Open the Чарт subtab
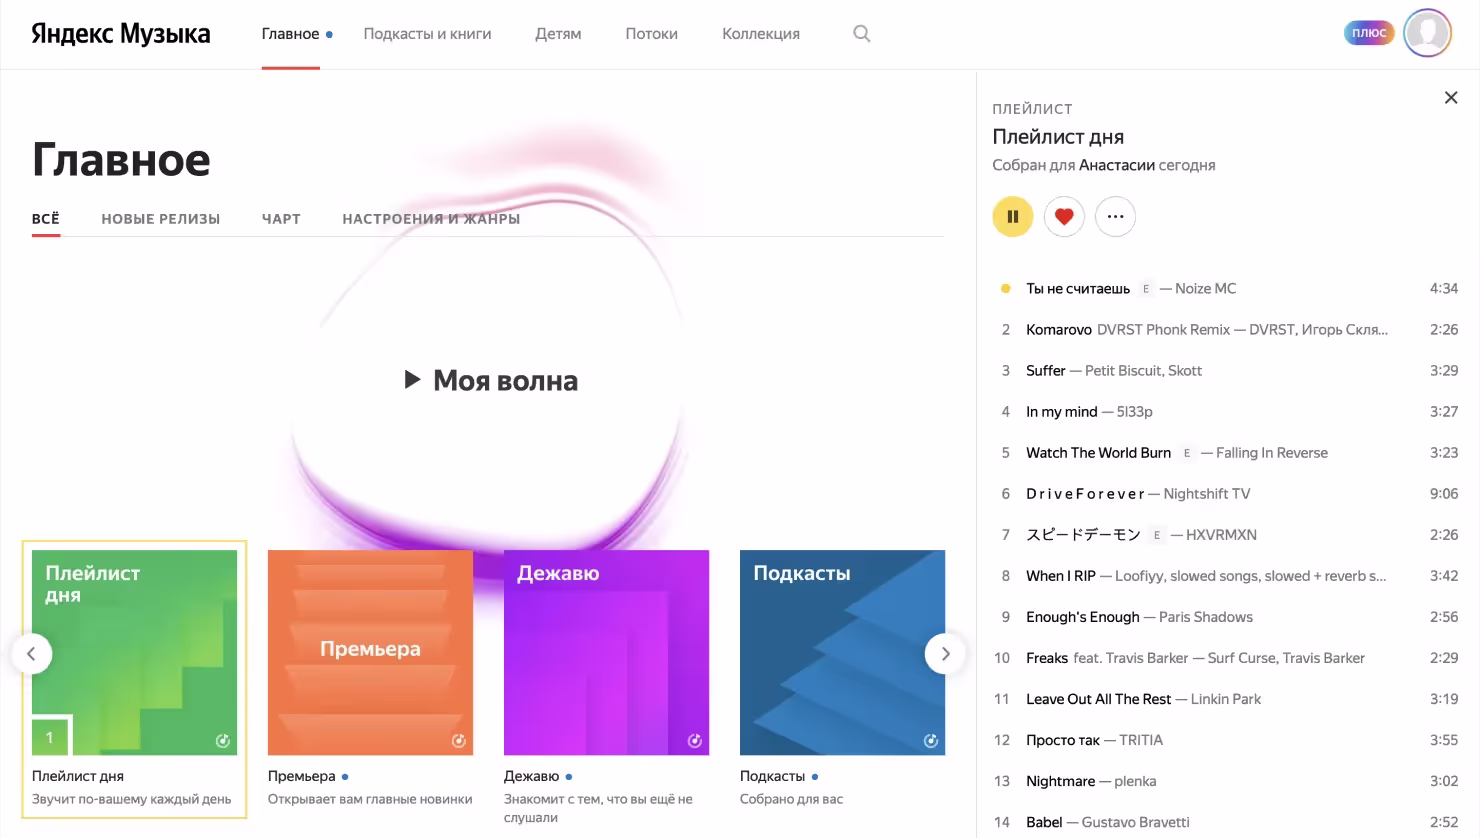This screenshot has height=838, width=1480. (x=281, y=219)
